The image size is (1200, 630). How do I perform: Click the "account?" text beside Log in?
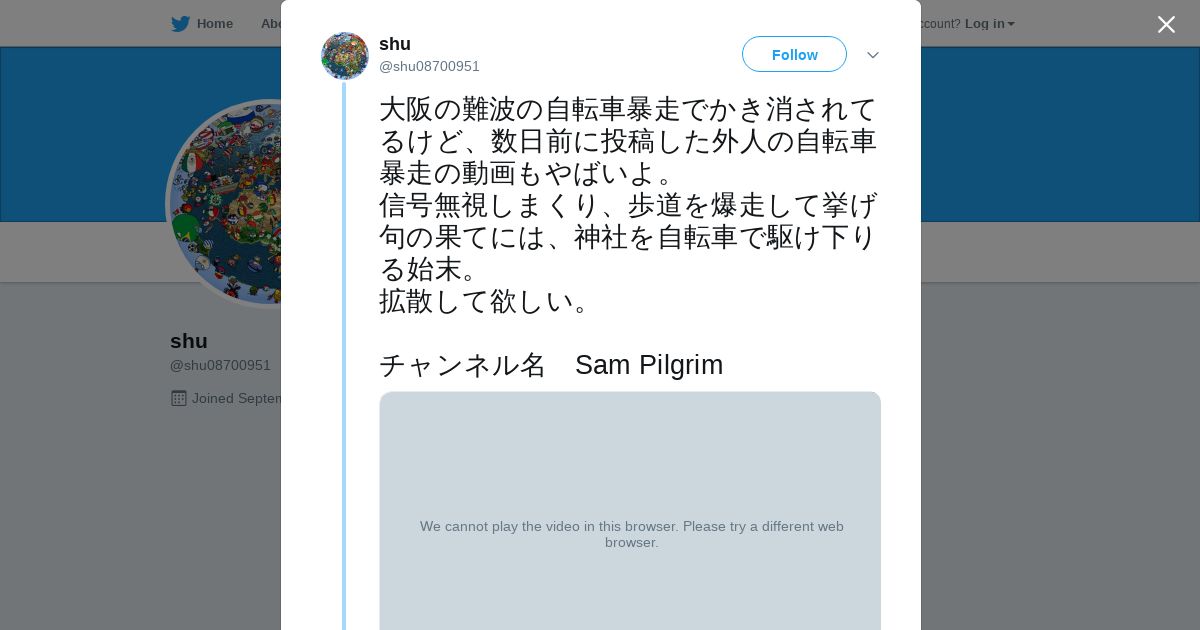pos(939,24)
